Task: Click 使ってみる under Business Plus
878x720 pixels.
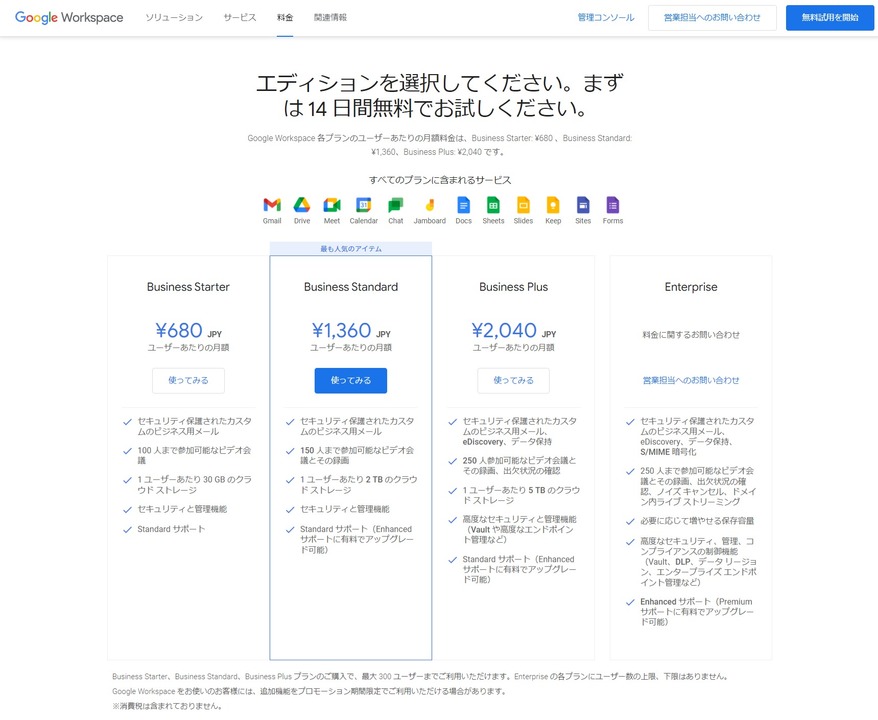Action: [513, 380]
